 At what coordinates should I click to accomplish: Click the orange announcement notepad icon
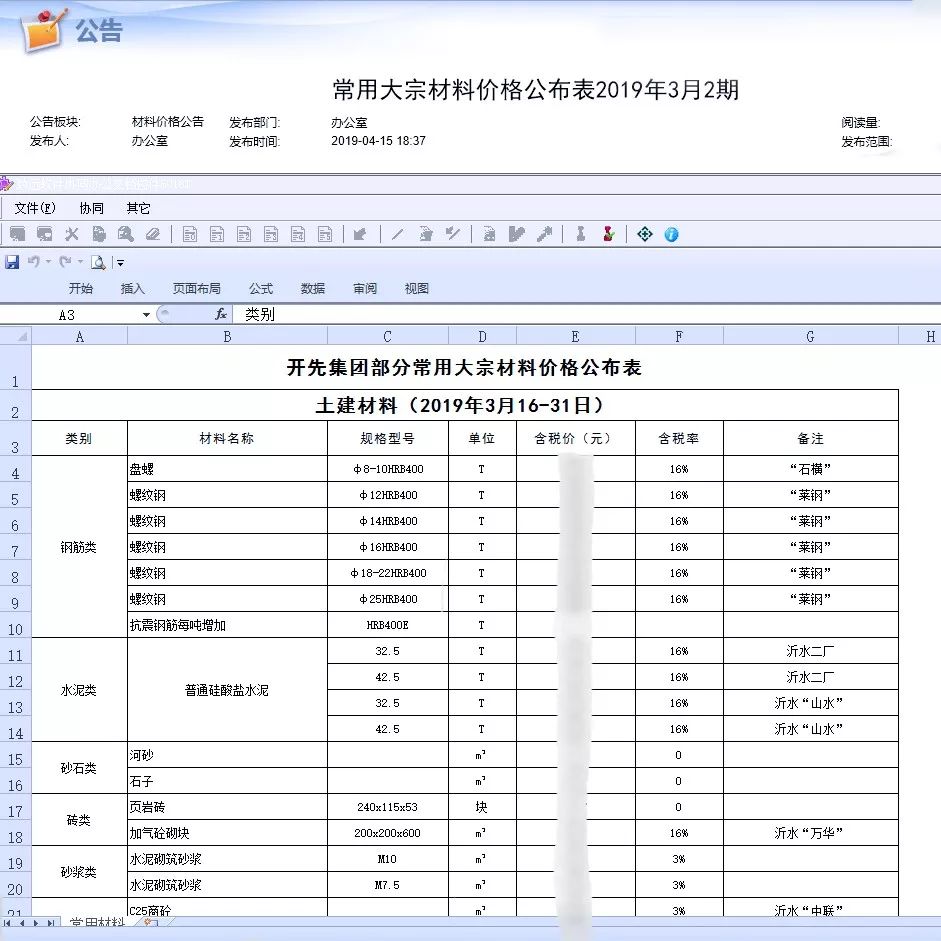[x=43, y=30]
